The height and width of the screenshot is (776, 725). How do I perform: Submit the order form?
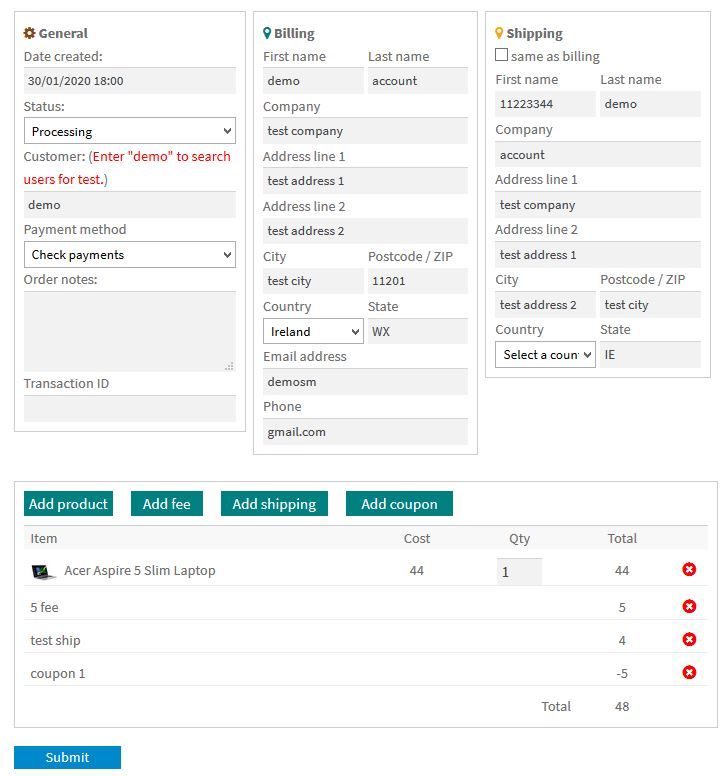67,757
